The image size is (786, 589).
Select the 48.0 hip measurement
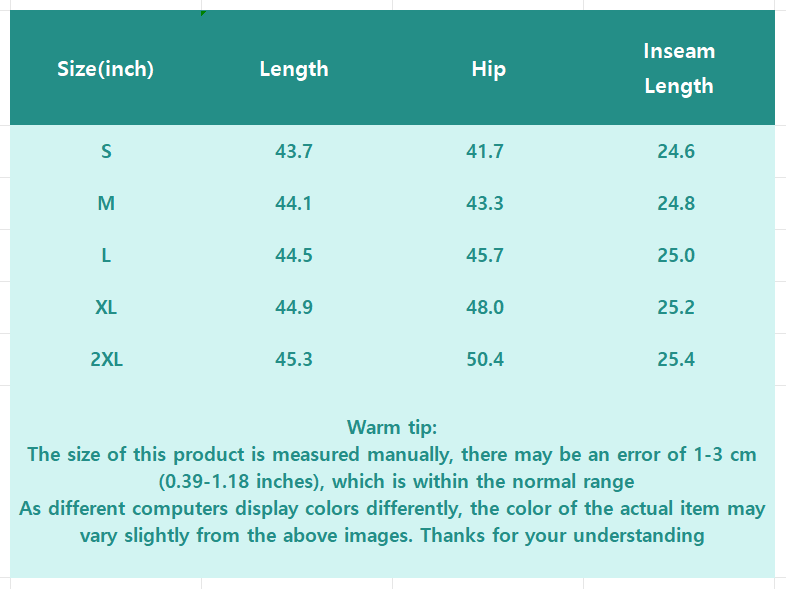[485, 308]
